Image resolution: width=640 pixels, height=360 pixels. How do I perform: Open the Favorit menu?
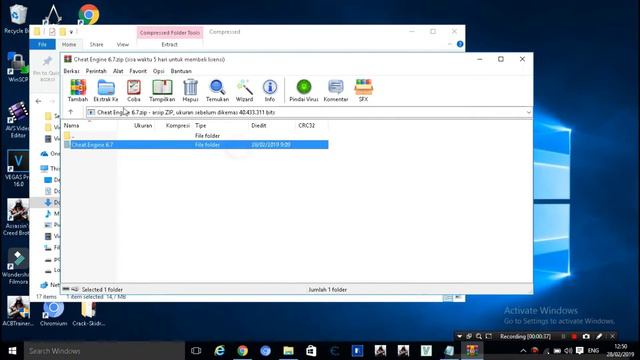[138, 71]
